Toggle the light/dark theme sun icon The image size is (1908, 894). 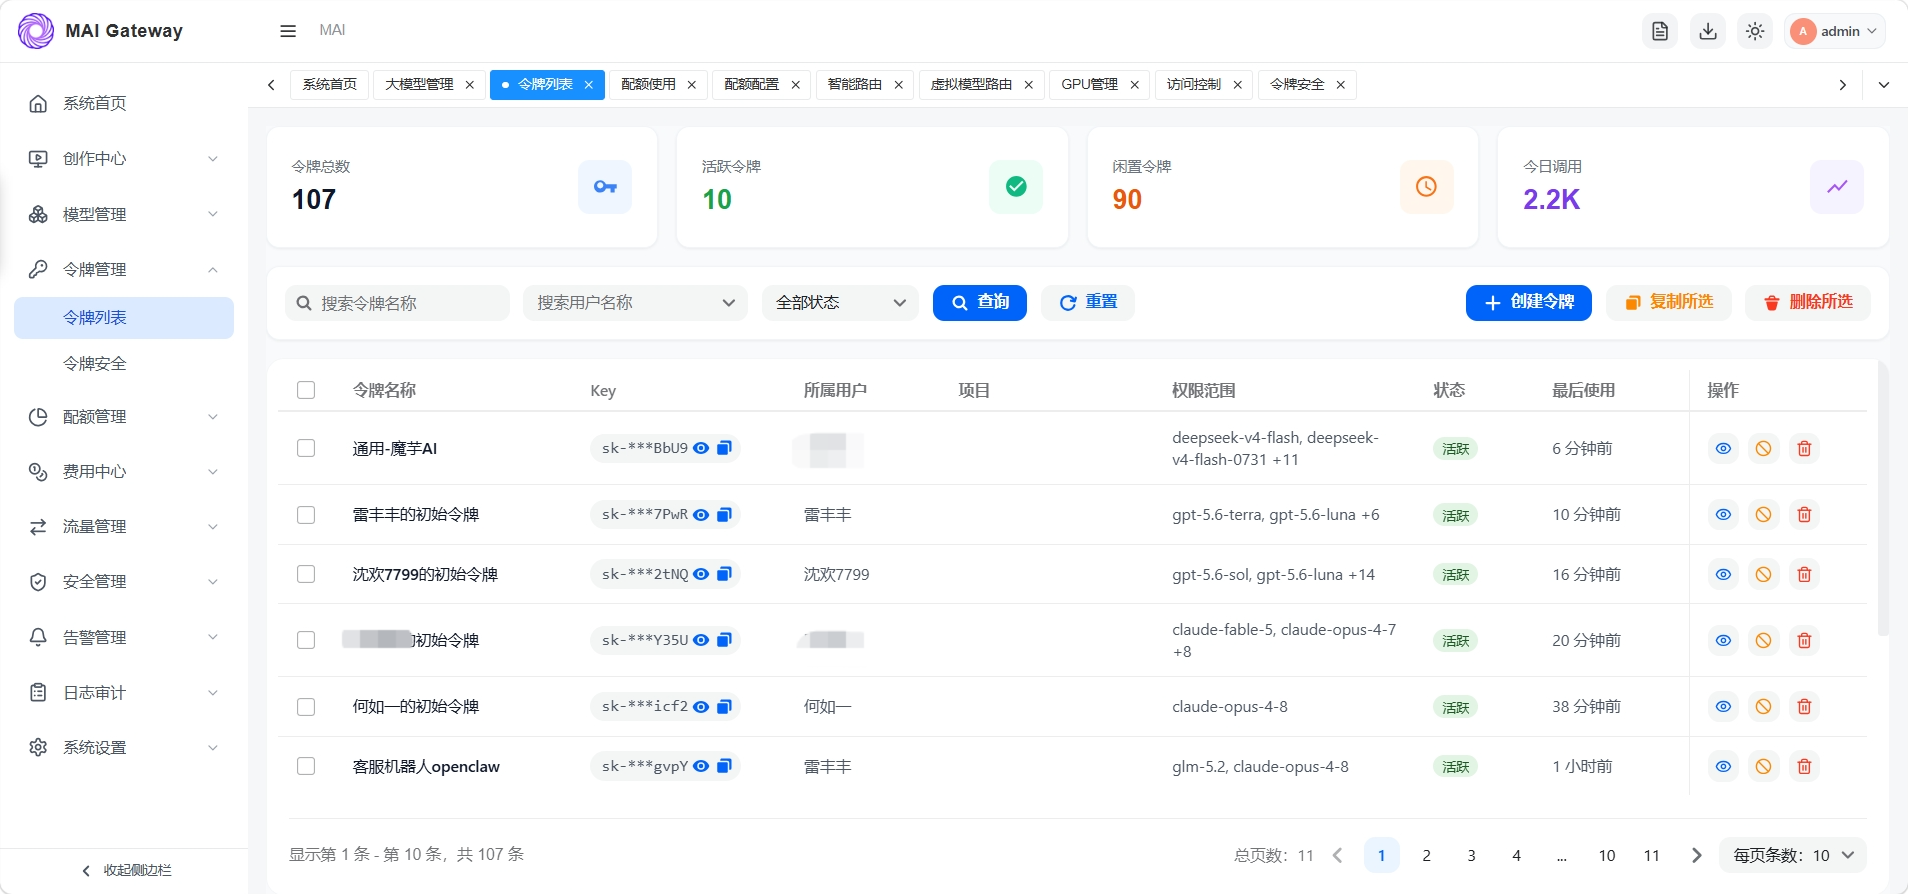pyautogui.click(x=1755, y=31)
